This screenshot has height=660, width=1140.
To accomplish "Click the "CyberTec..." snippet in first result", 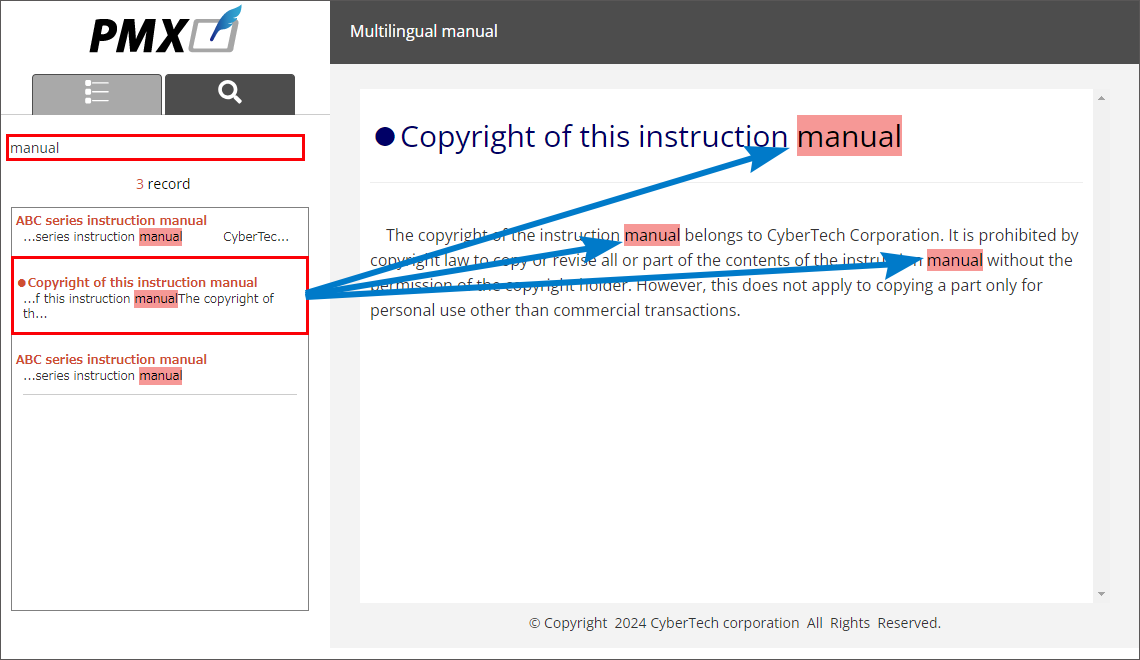I will [x=256, y=237].
